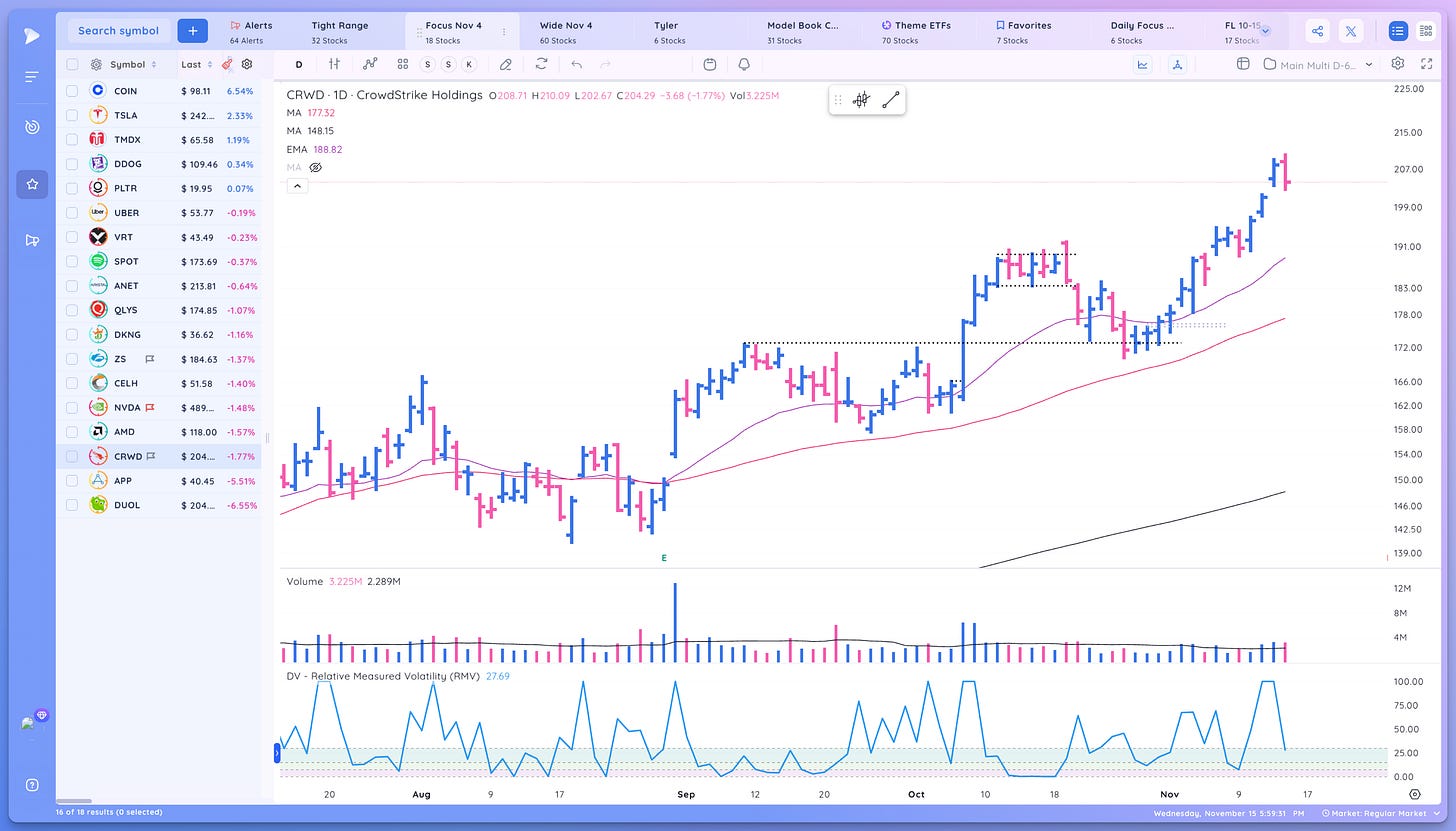Toggle hidden MA indicator eye icon
1456x831 pixels.
coord(315,168)
